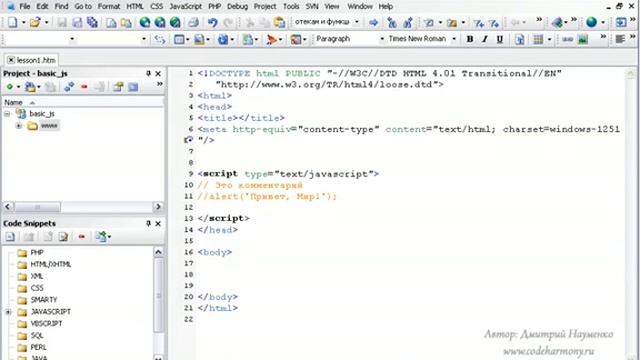Open the SVN menu
This screenshot has height=360, width=640.
point(312,7)
